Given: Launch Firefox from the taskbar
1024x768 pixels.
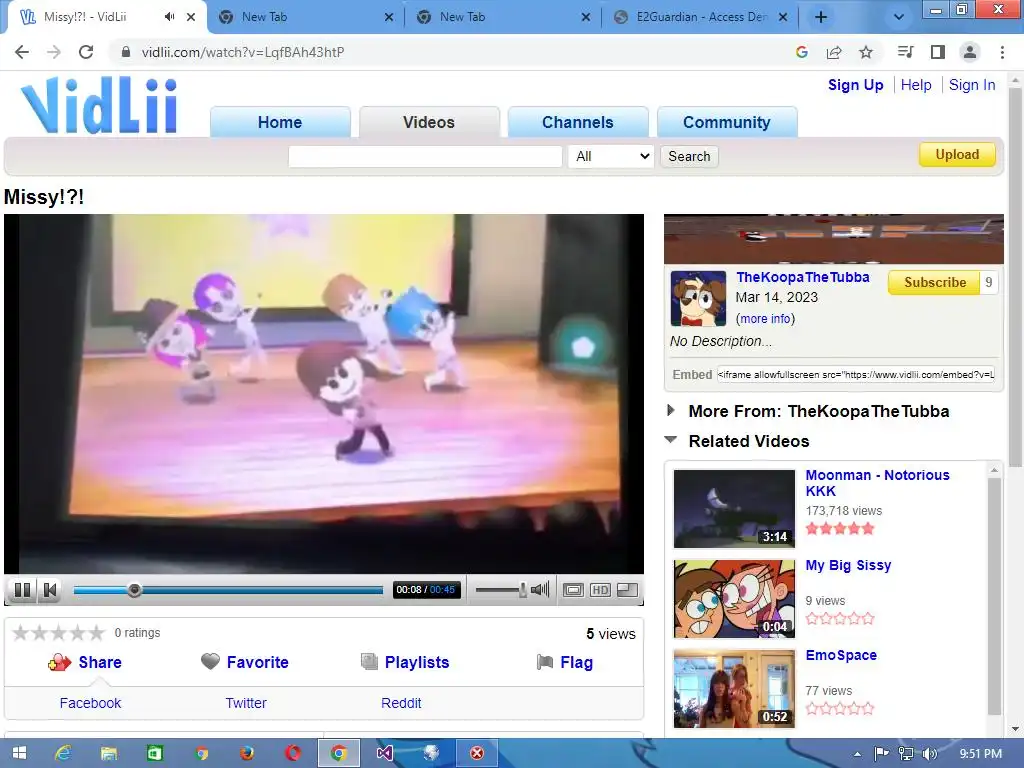Looking at the screenshot, I should [246, 753].
